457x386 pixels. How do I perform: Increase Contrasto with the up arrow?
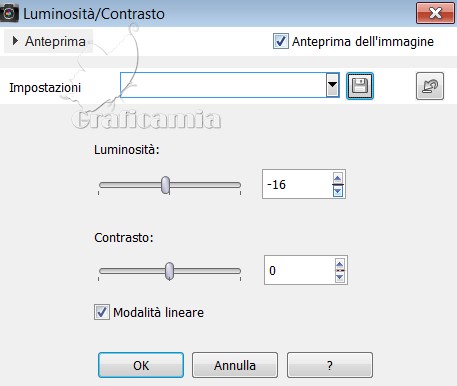point(340,264)
